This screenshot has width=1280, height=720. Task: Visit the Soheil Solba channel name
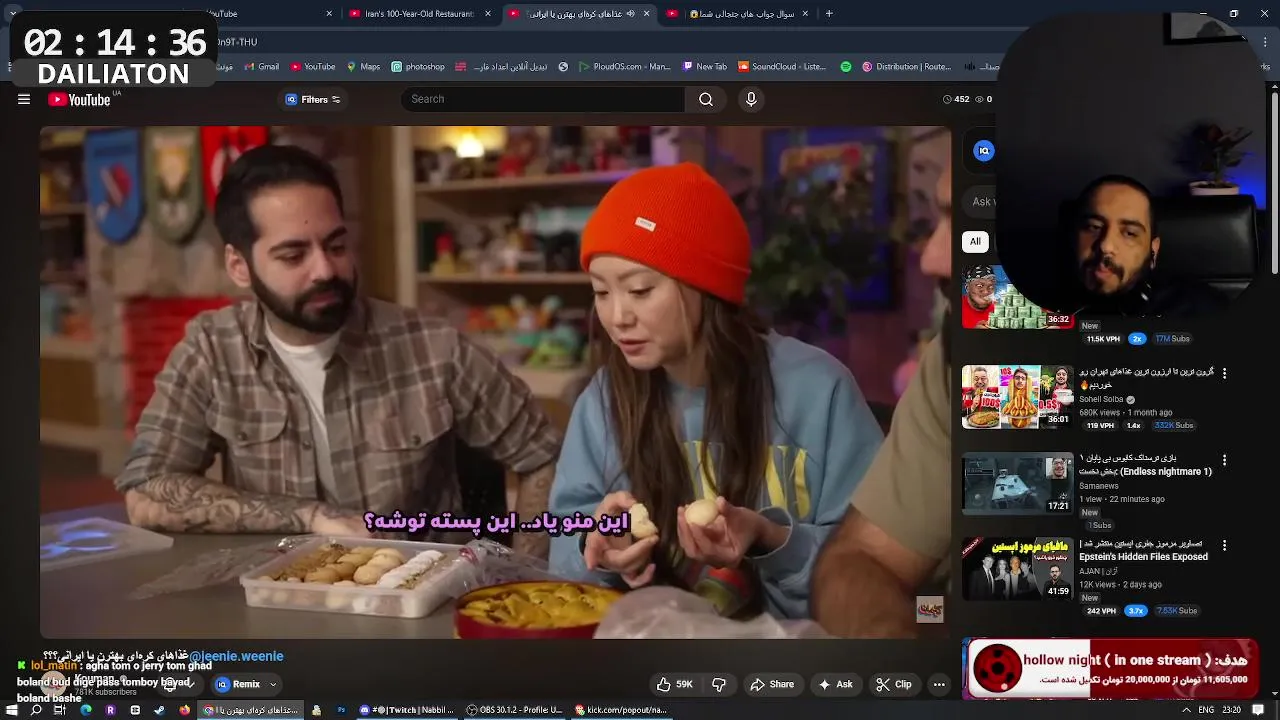(1101, 399)
